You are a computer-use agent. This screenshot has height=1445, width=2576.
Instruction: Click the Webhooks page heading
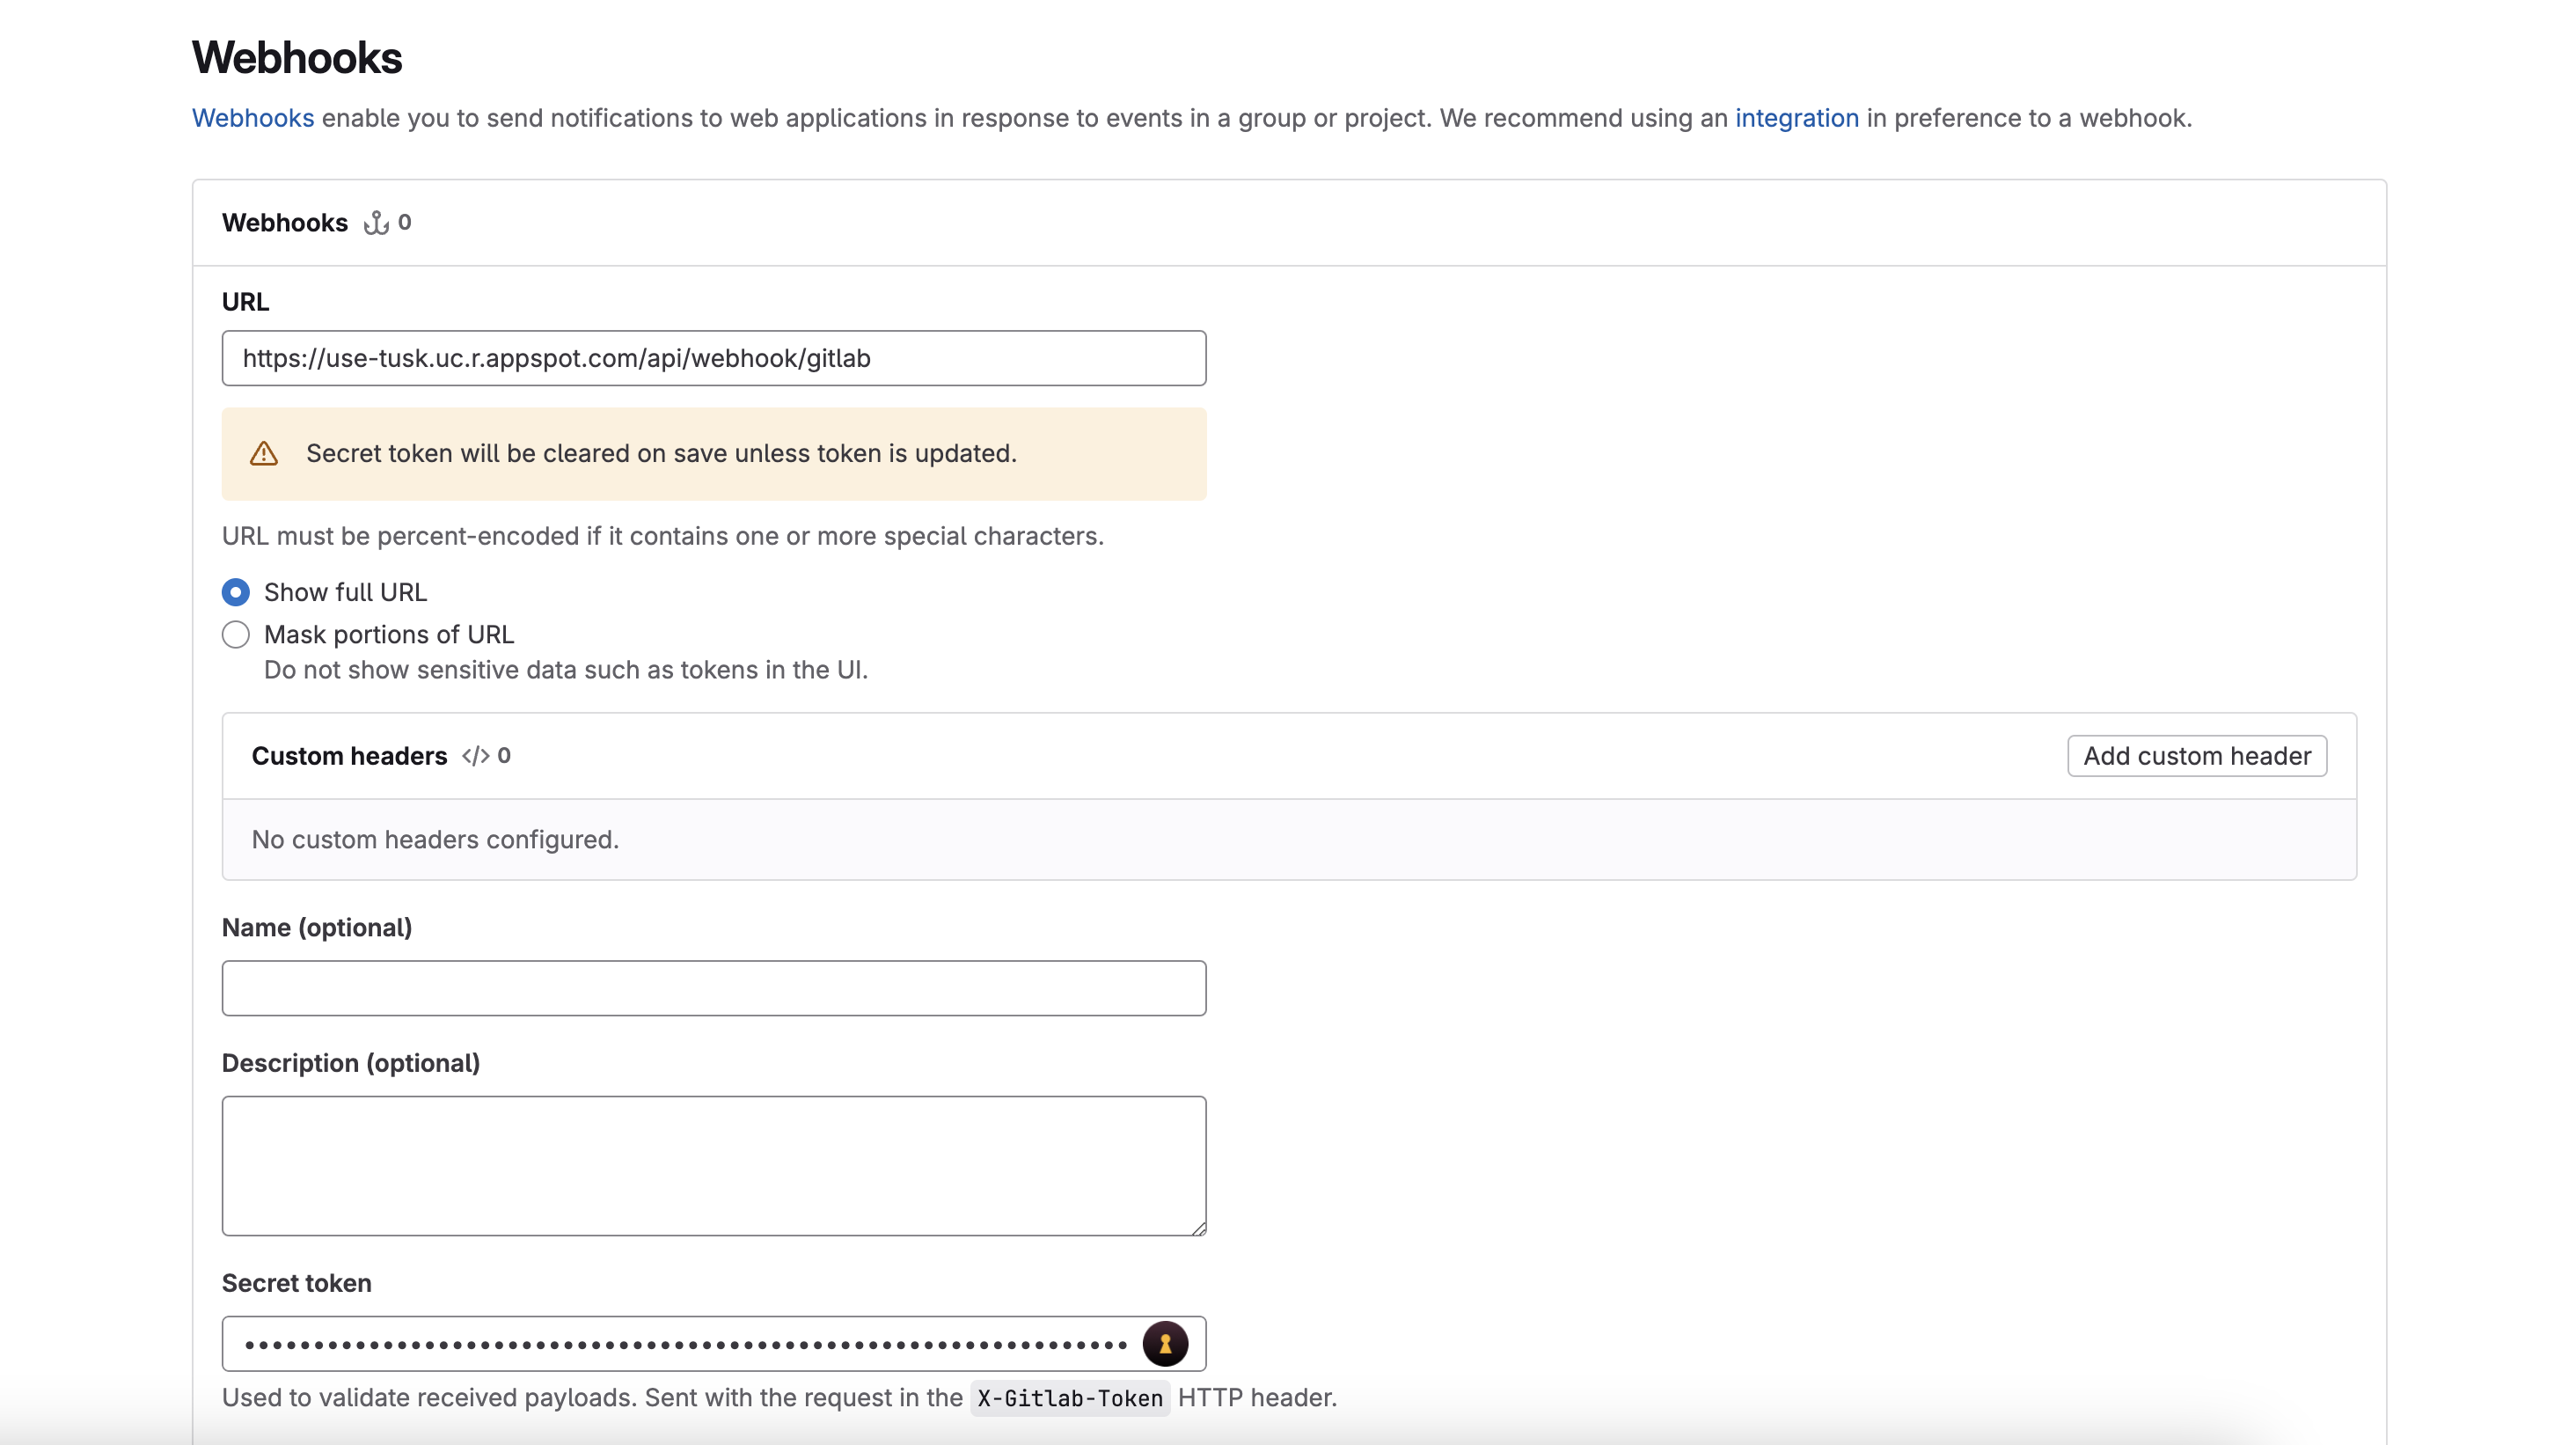[x=297, y=58]
